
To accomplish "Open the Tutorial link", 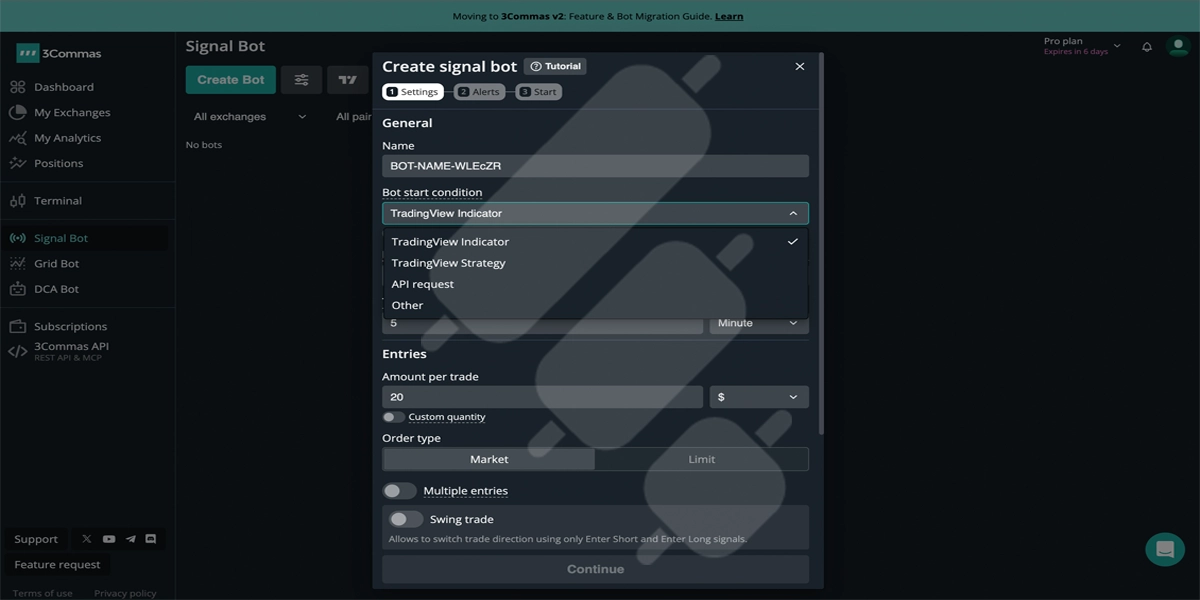I will 555,66.
